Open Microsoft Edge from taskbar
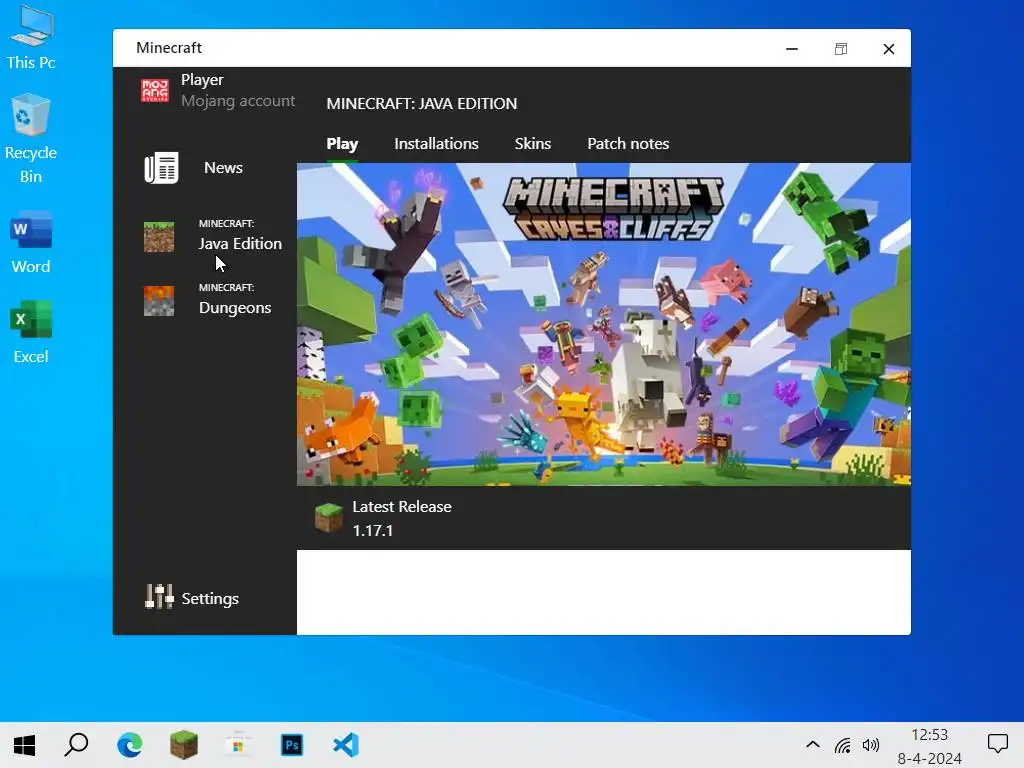Viewport: 1024px width, 768px height. tap(130, 744)
